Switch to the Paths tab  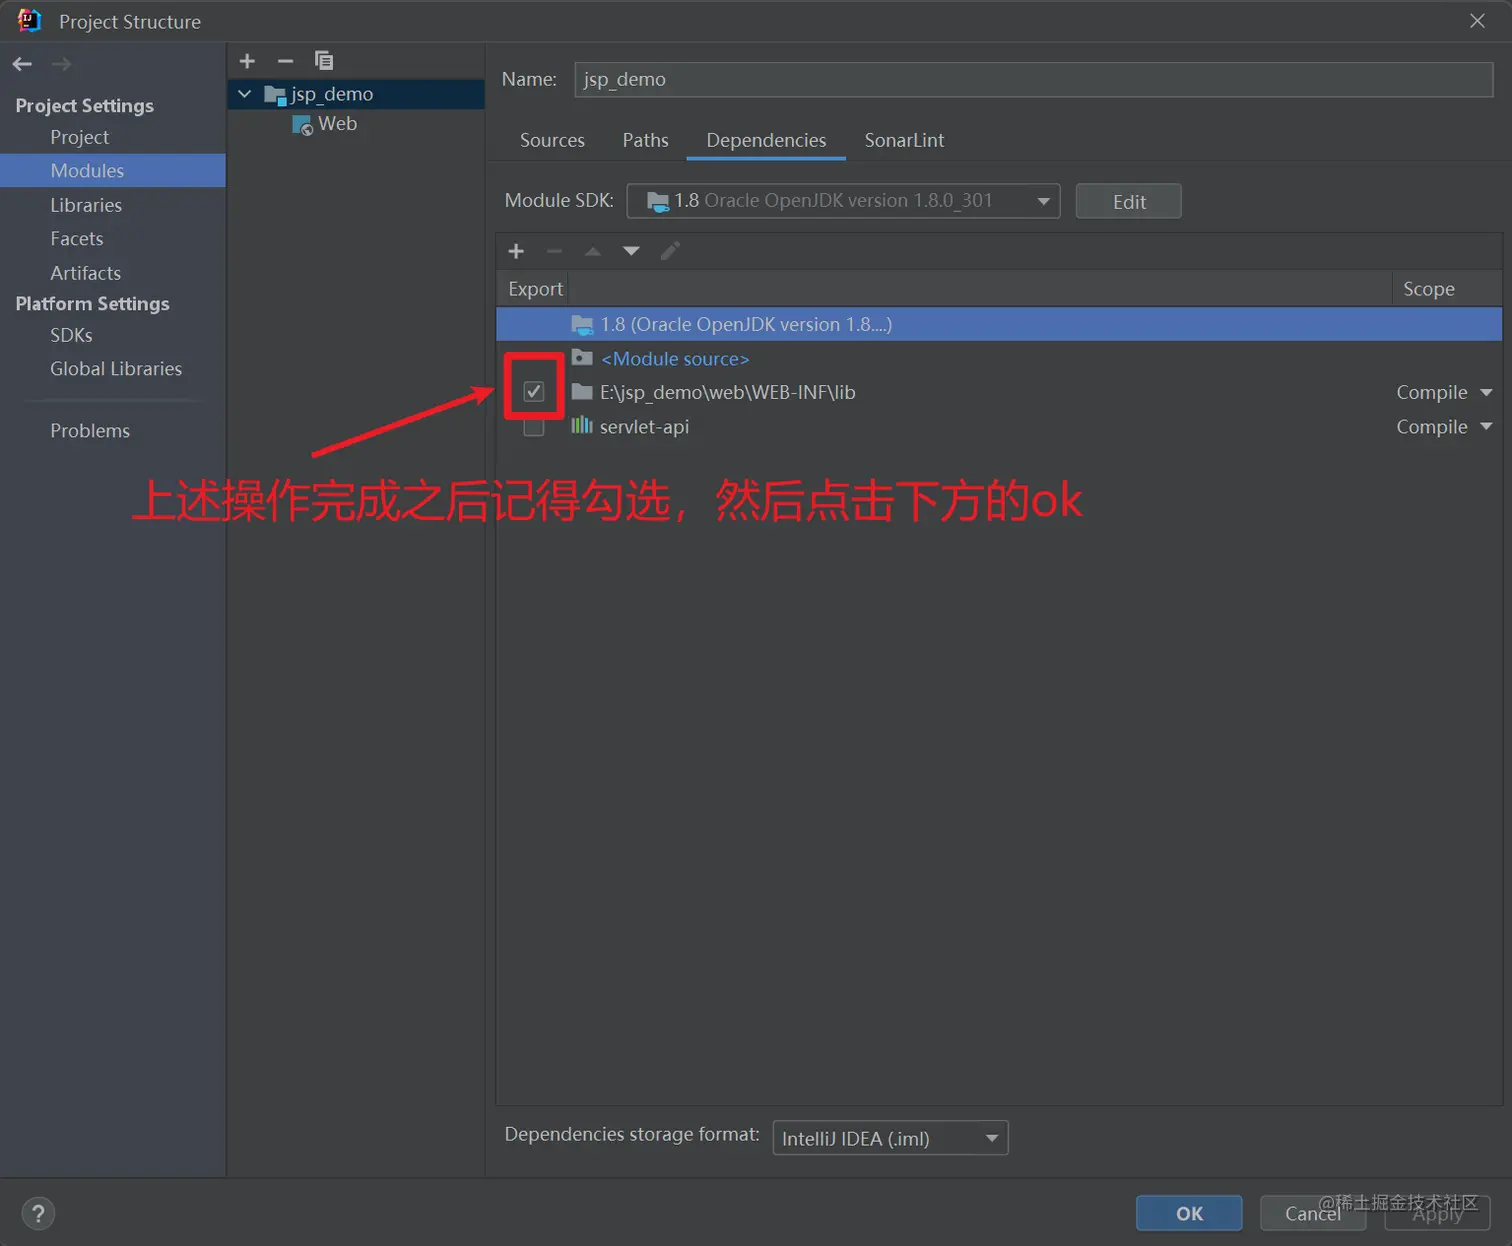pos(645,140)
